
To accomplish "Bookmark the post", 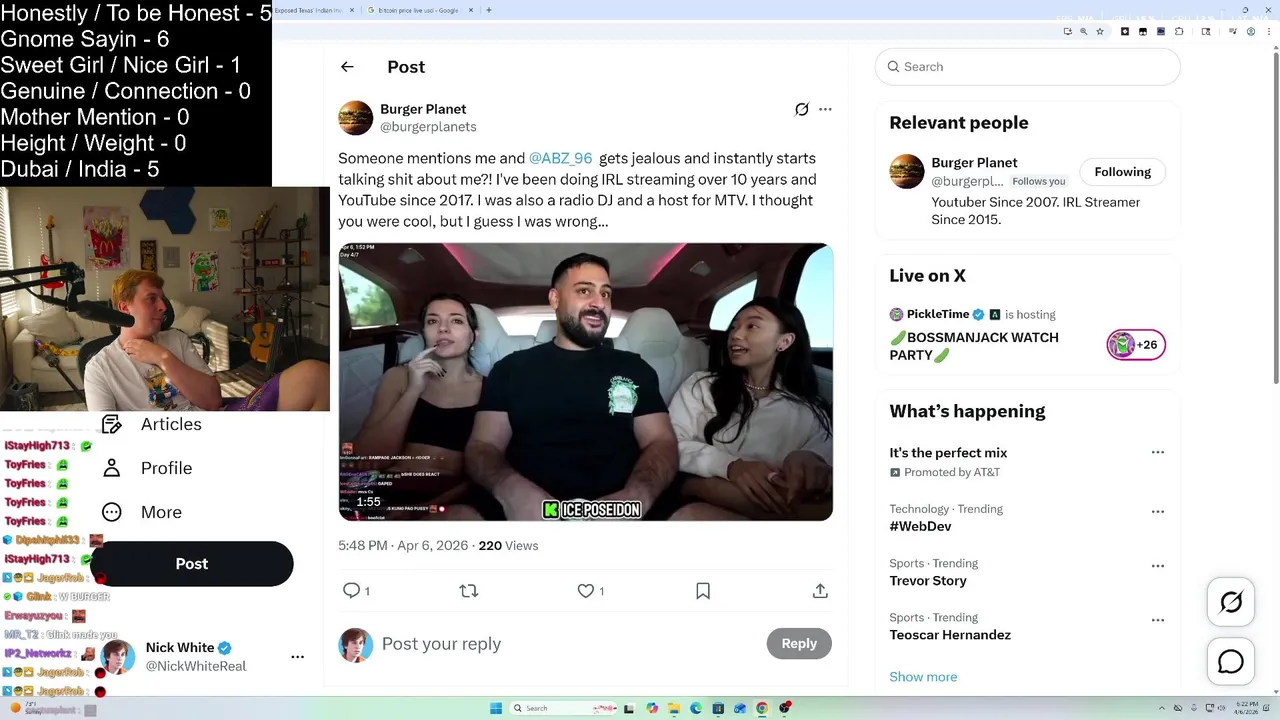I will tap(703, 591).
